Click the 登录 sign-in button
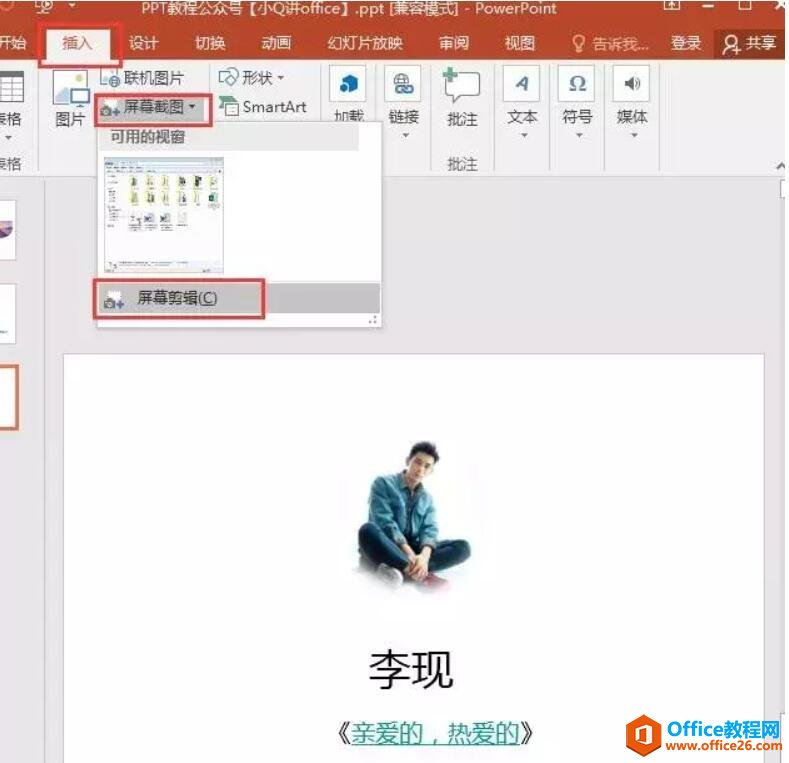Image resolution: width=789 pixels, height=763 pixels. [686, 43]
